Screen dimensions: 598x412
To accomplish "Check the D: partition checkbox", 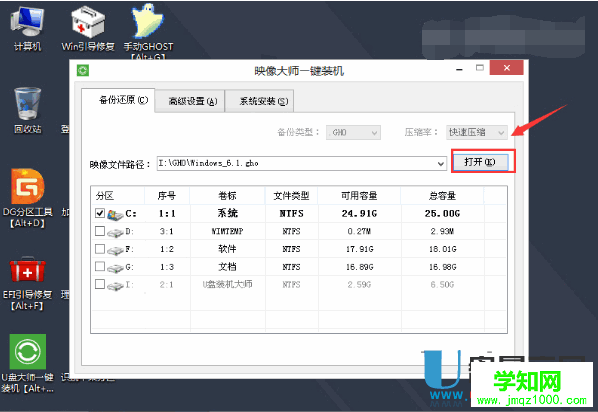I will click(100, 231).
